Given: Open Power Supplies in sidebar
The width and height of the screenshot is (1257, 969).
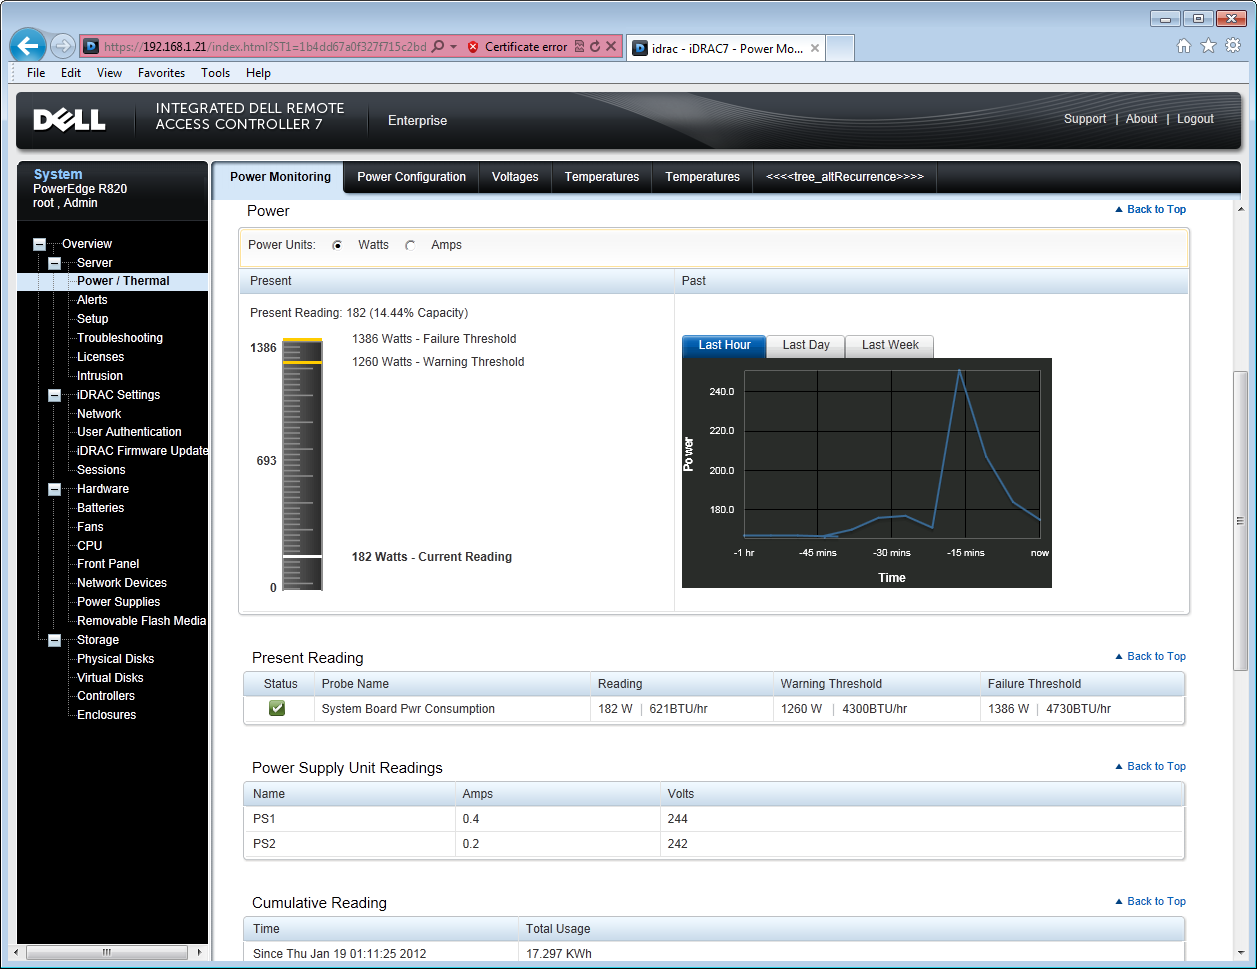Looking at the screenshot, I should [x=118, y=602].
